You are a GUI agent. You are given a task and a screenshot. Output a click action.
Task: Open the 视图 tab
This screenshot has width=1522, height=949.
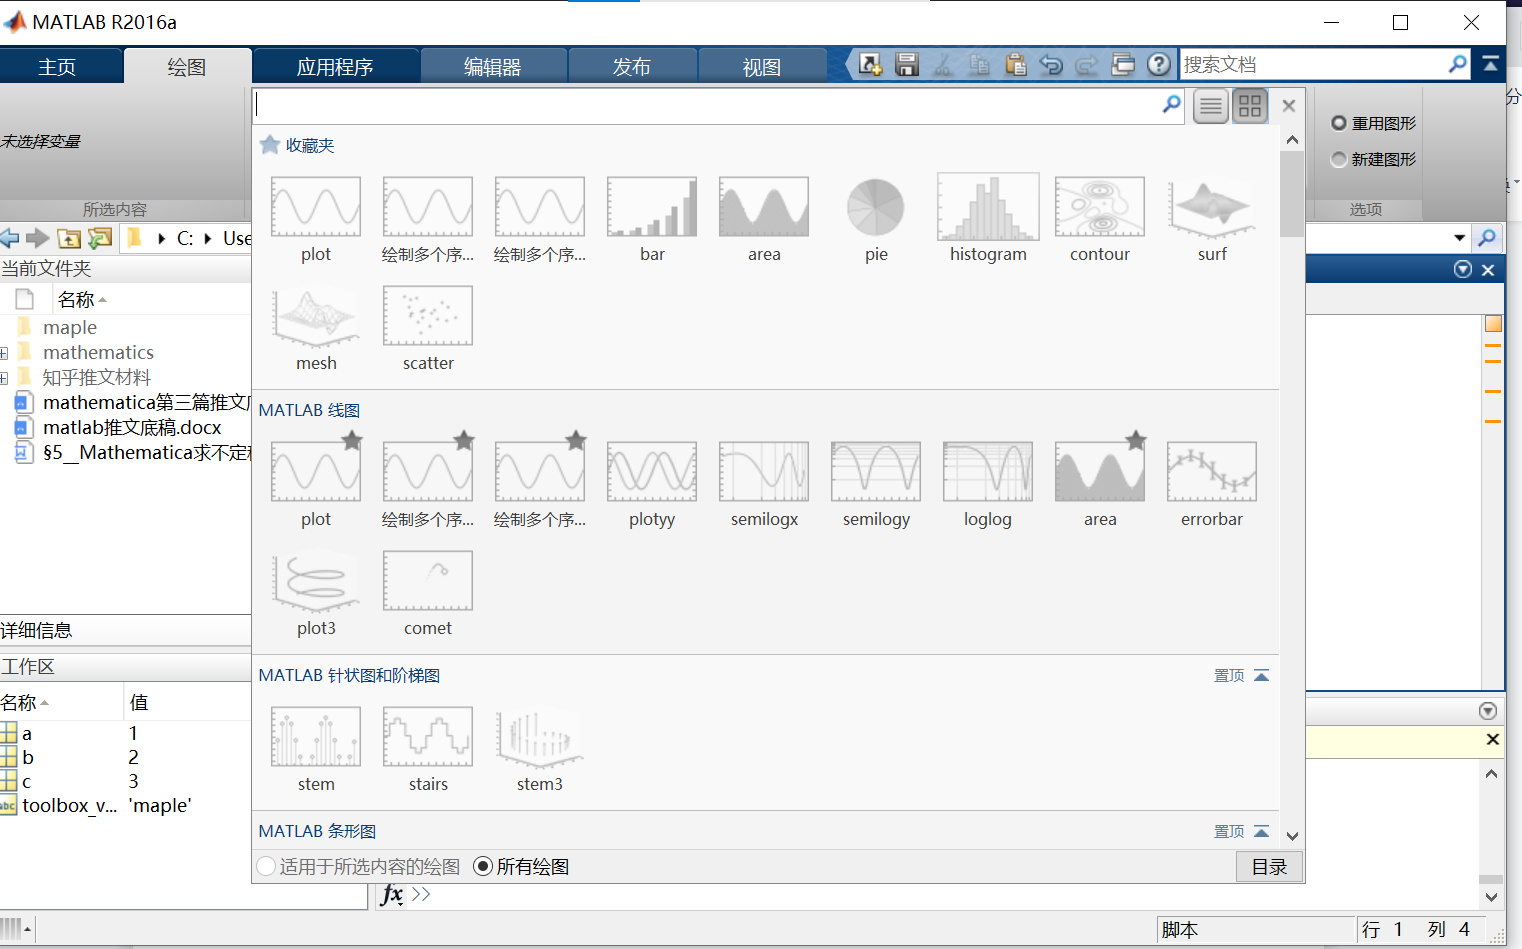pos(762,67)
